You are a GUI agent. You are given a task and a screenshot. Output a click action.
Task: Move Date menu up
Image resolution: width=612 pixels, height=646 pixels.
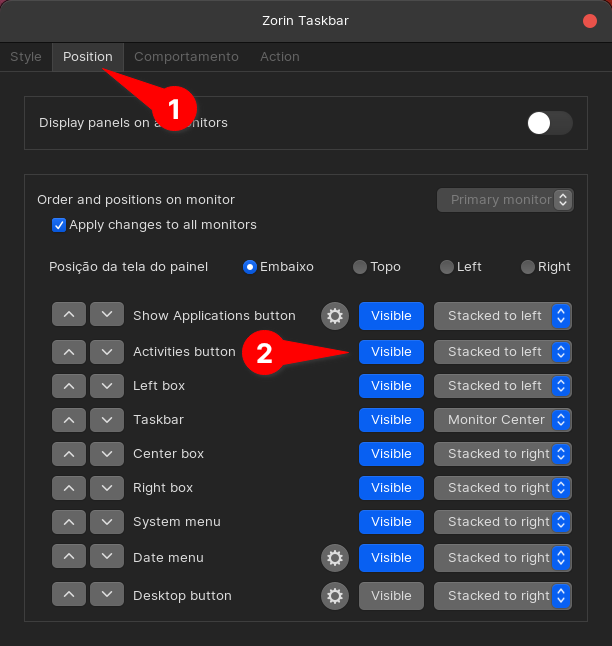69,556
